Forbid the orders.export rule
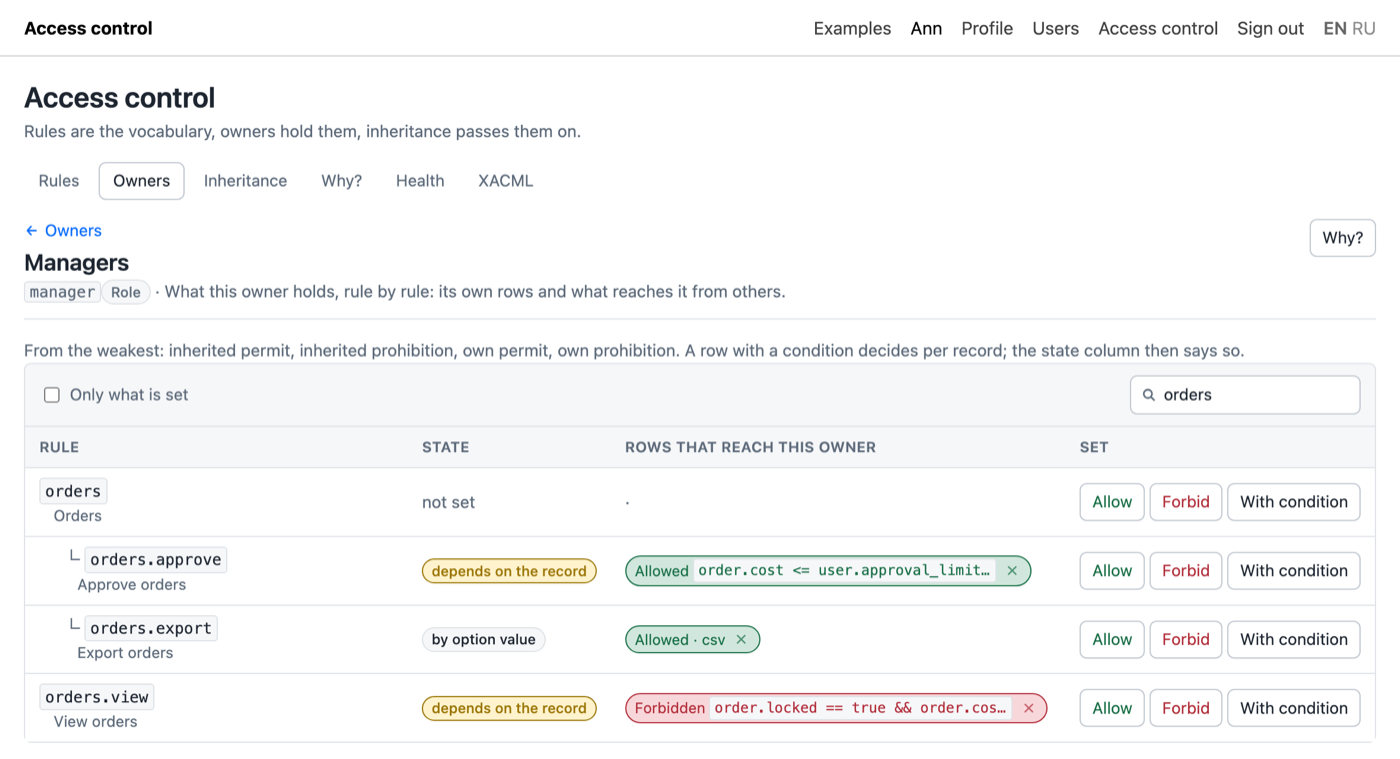 [x=1186, y=640]
